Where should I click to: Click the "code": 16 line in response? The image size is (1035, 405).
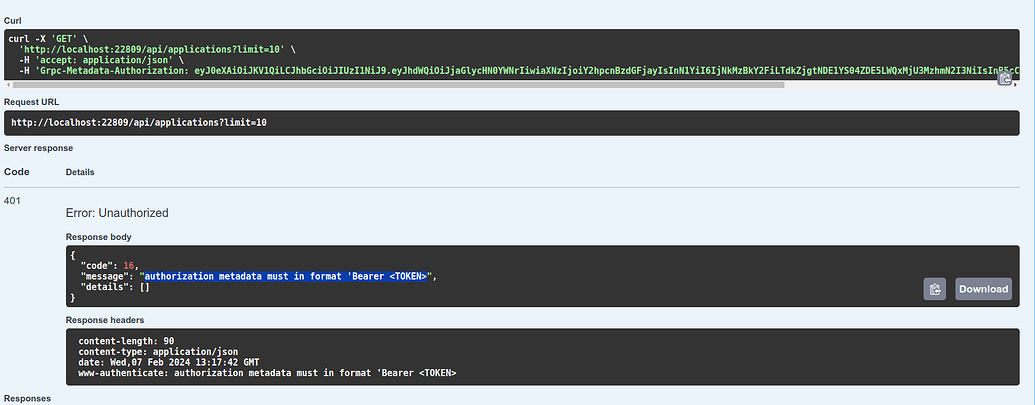tap(110, 266)
